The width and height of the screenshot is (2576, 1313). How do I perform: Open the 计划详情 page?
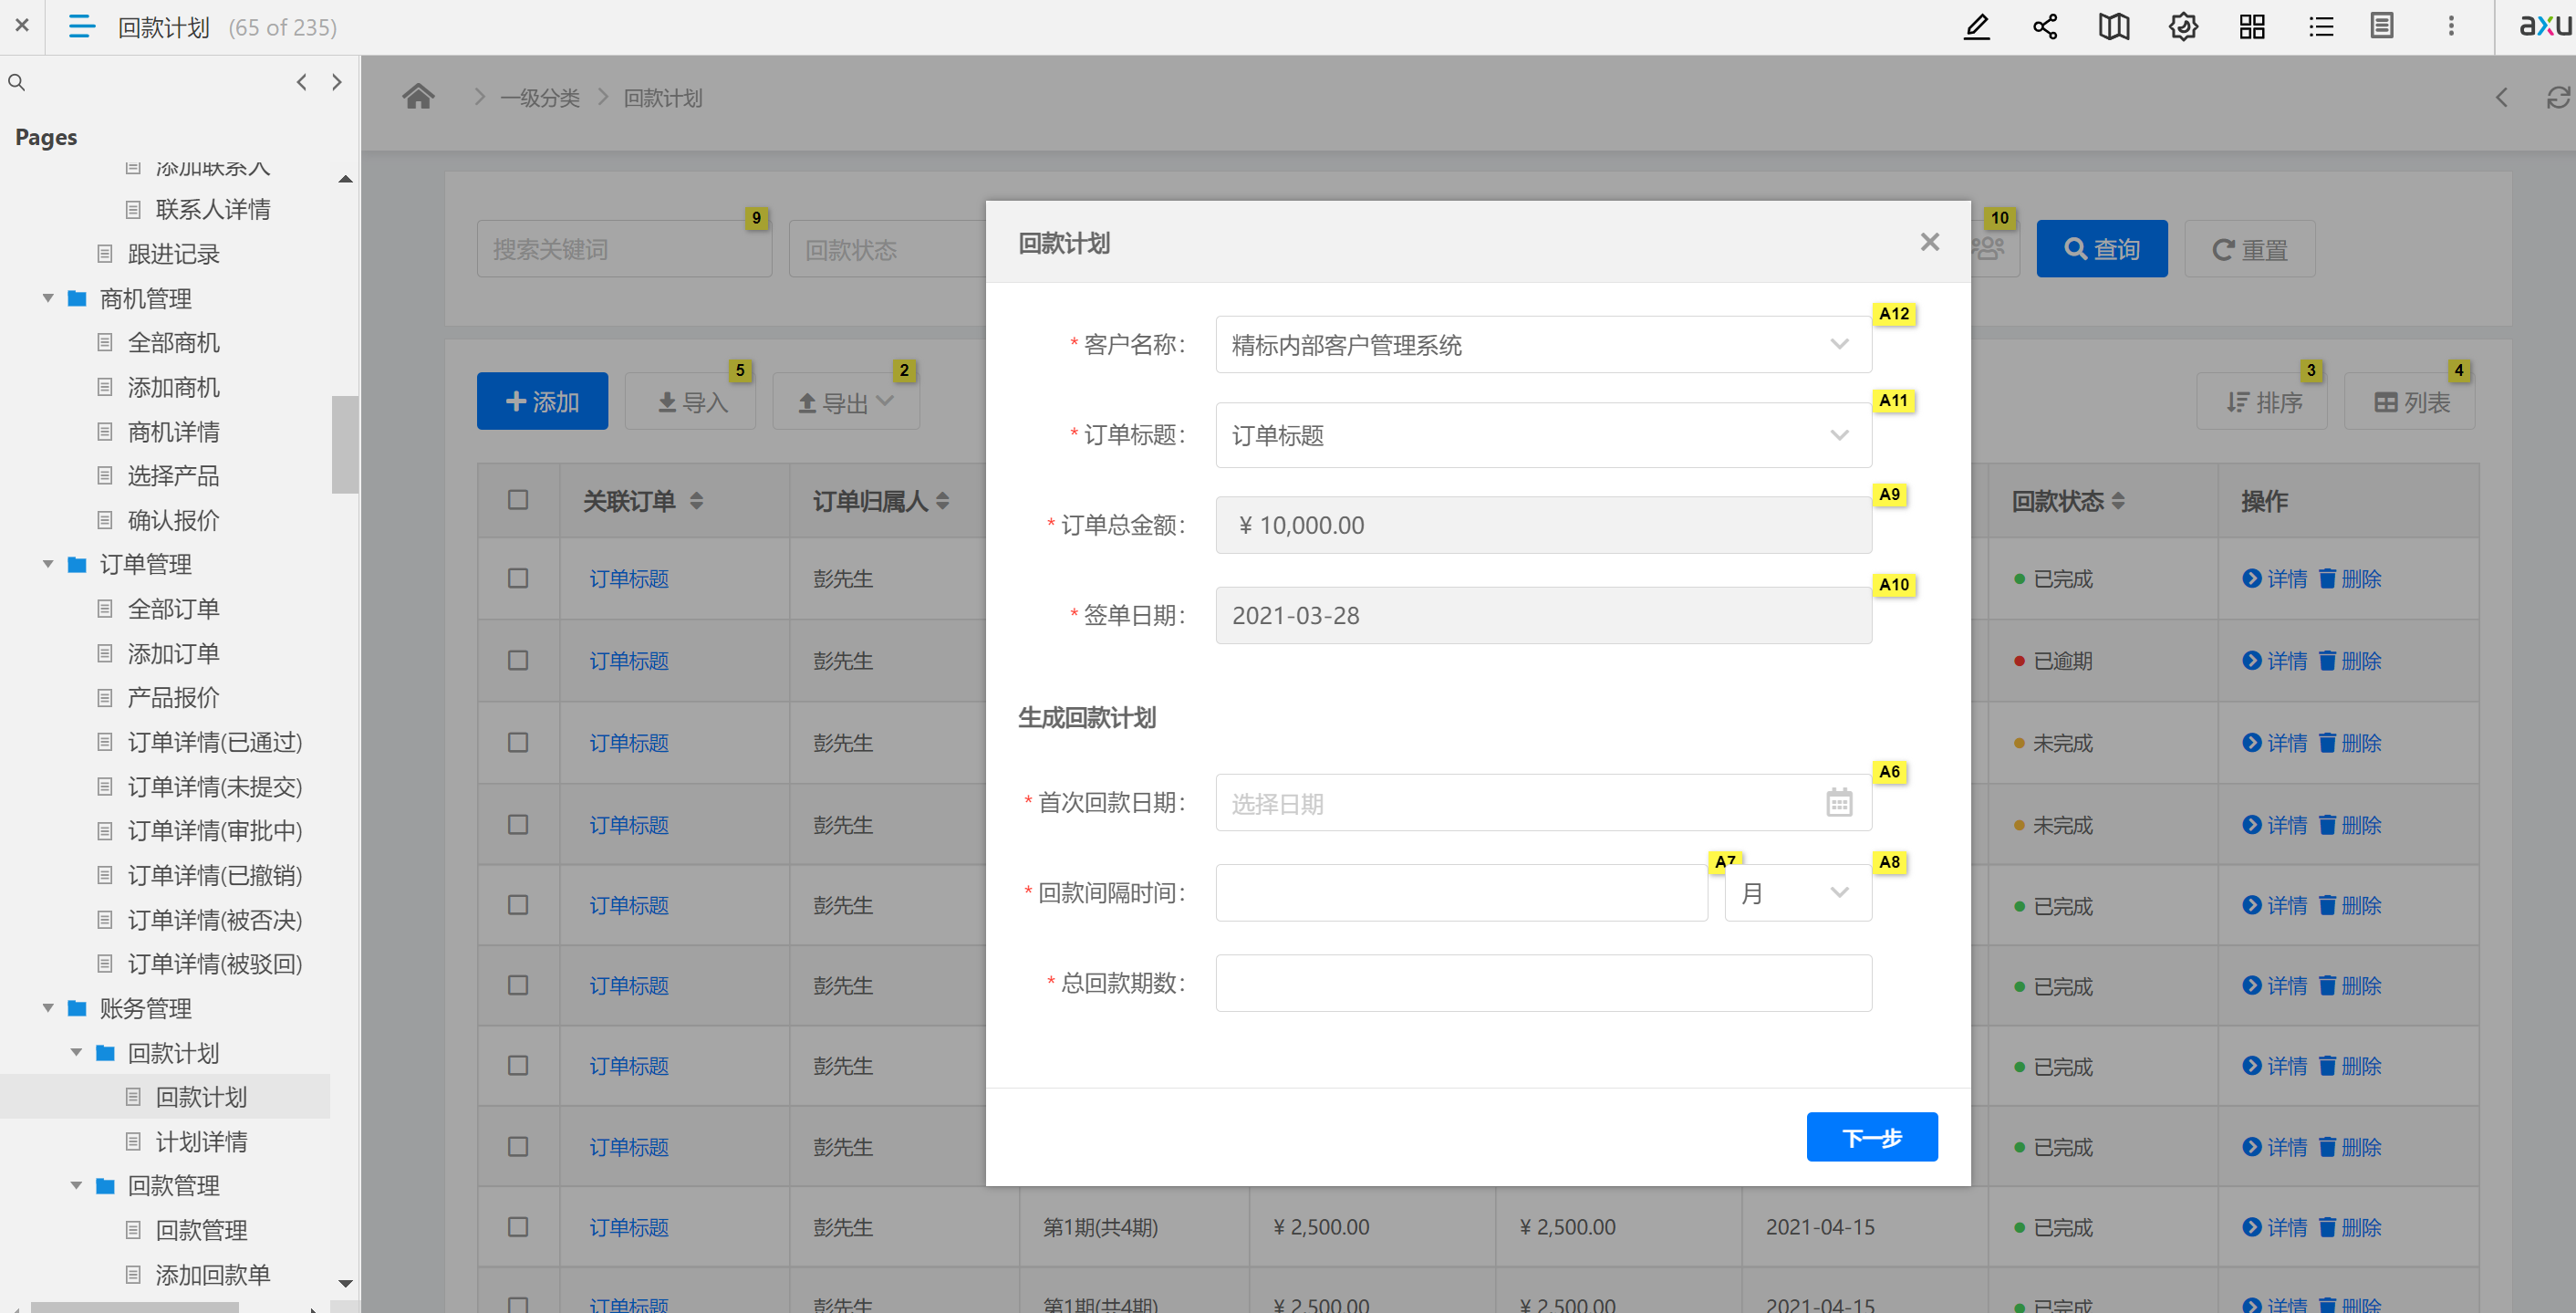[x=201, y=1141]
